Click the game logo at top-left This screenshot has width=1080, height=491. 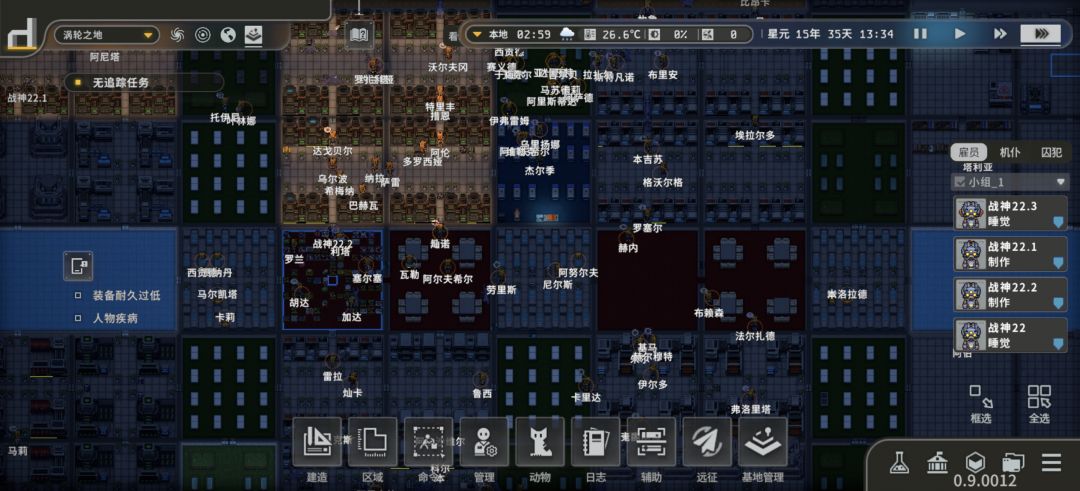tap(22, 32)
